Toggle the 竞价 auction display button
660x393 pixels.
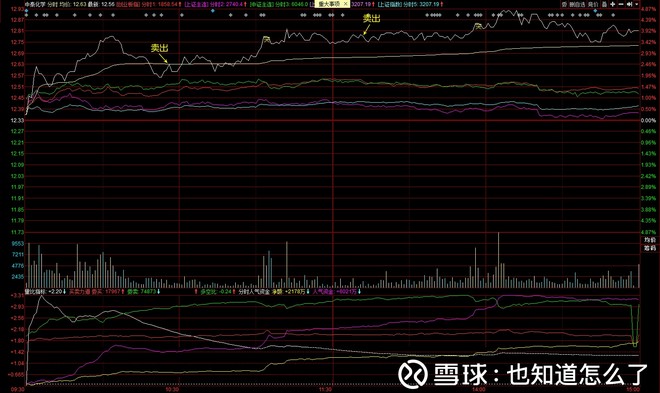coord(593,4)
